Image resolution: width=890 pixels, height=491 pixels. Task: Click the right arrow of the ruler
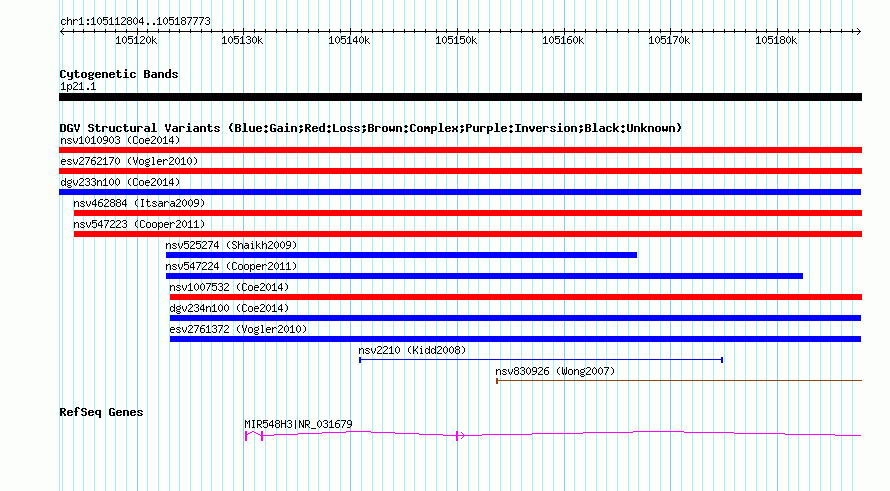(x=859, y=31)
